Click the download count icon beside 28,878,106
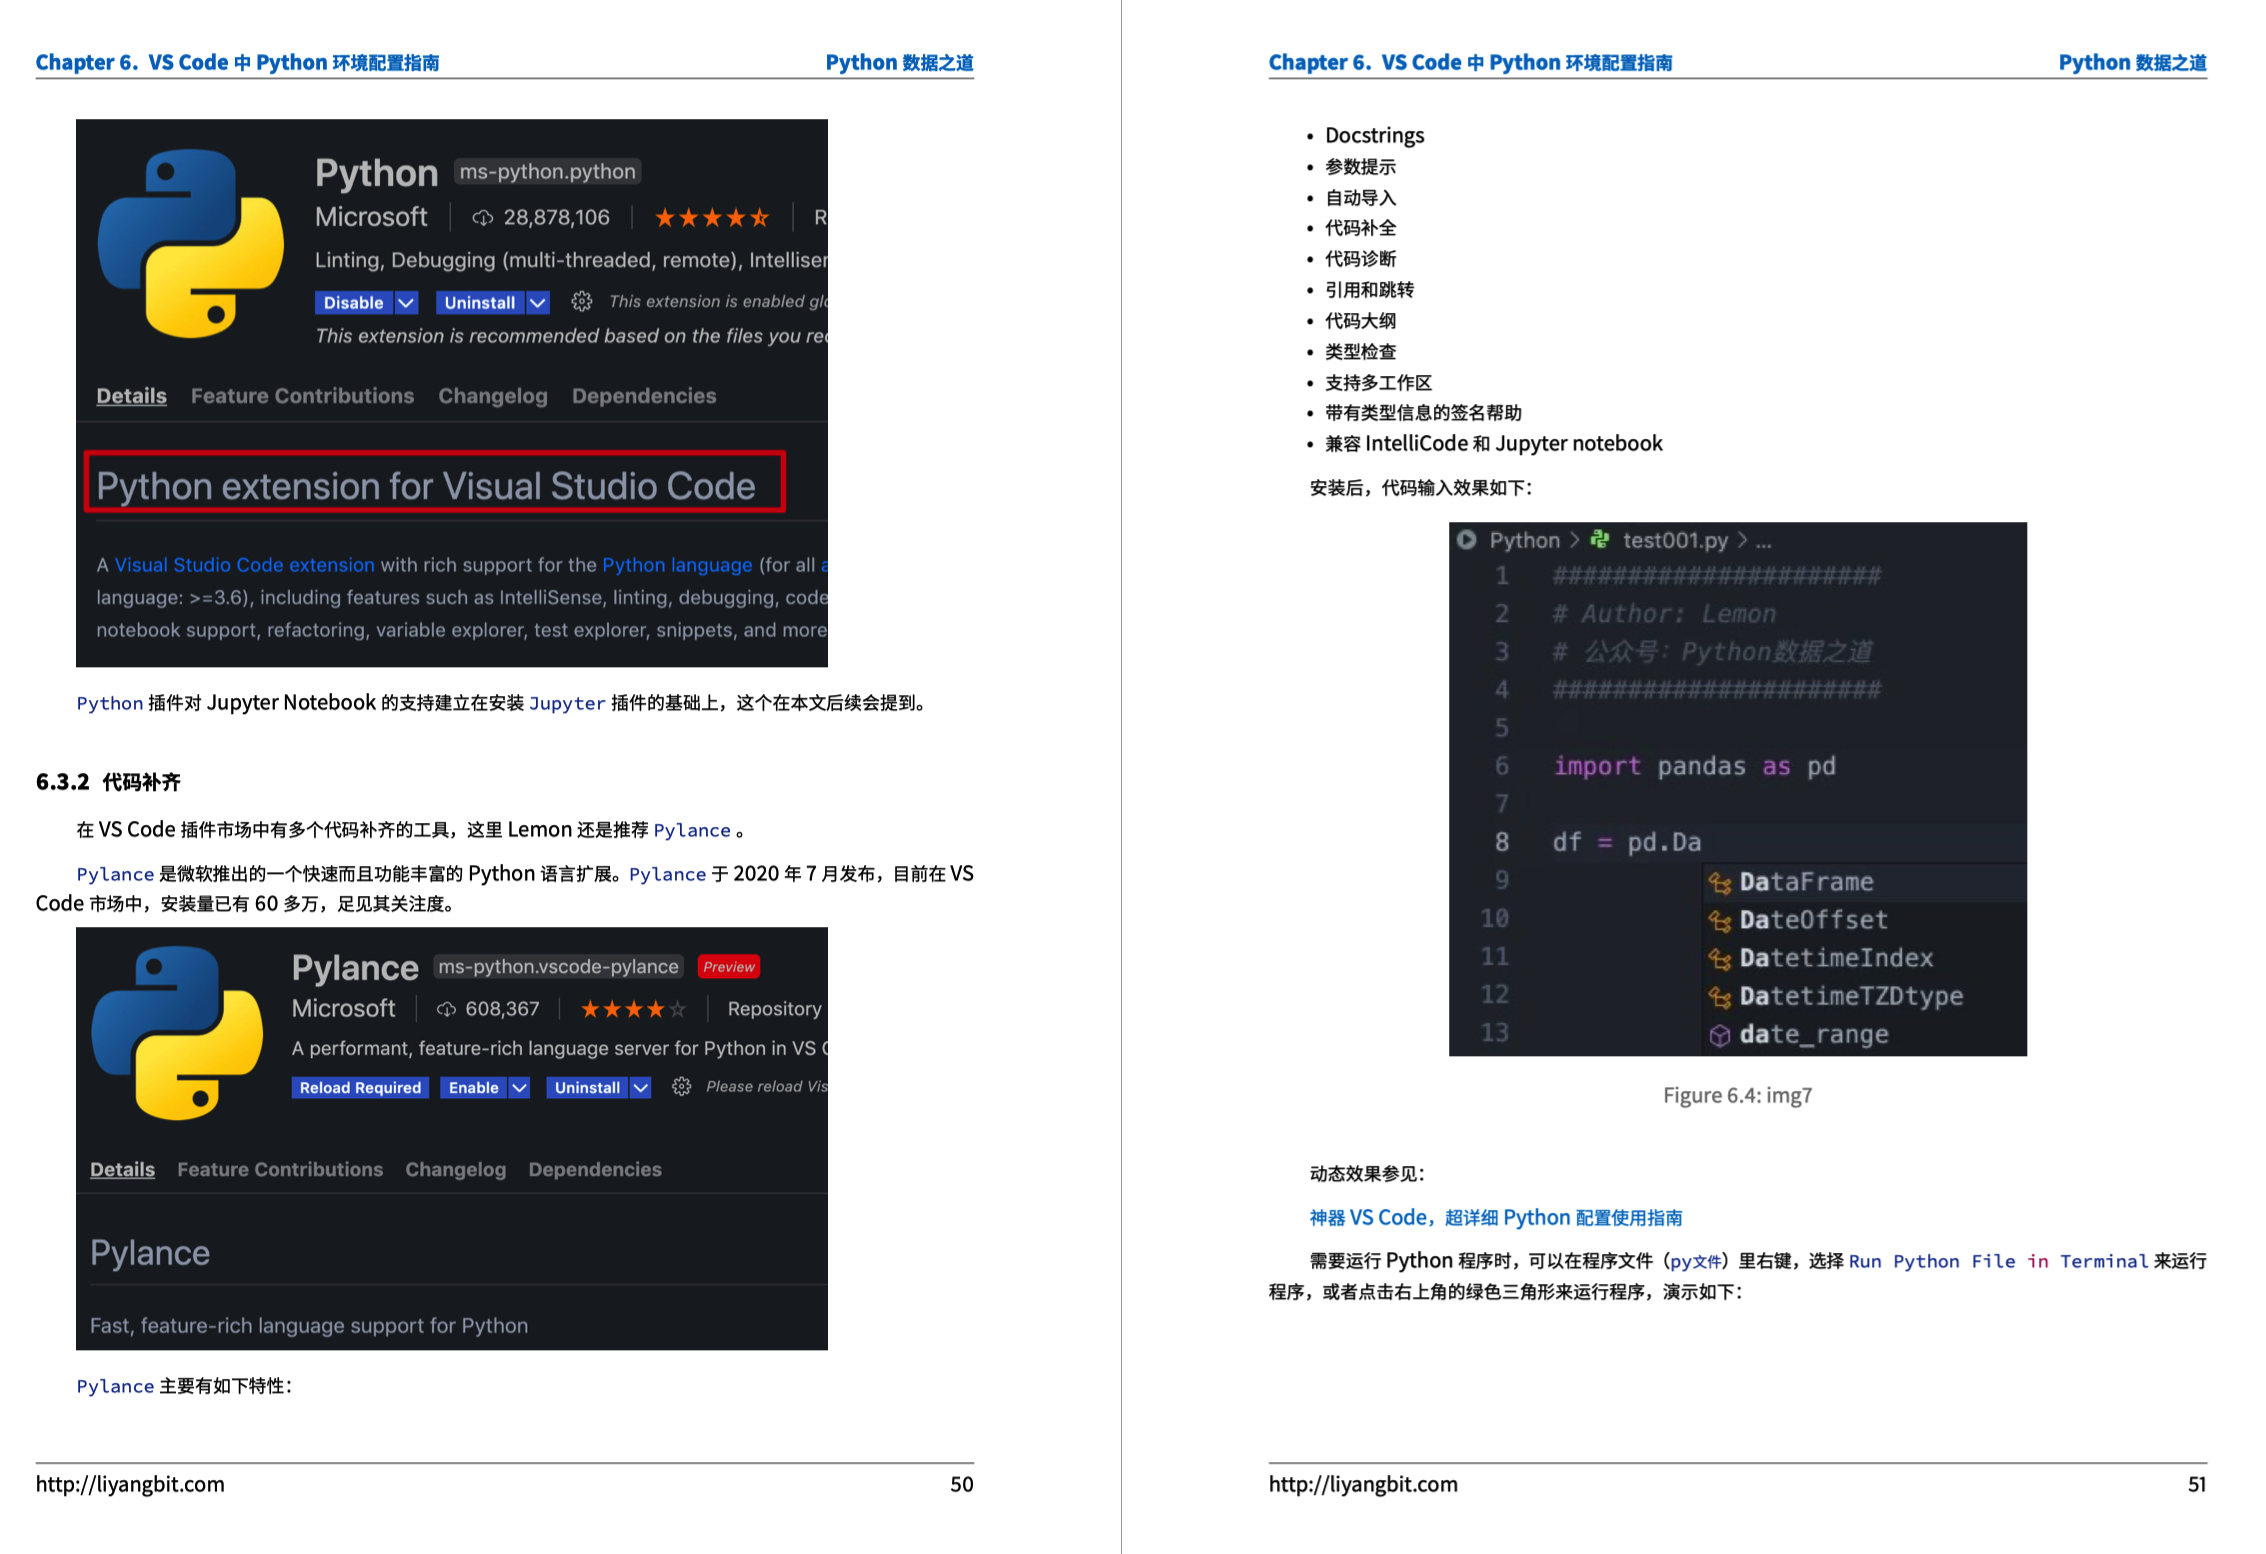The image size is (2266, 1554). (x=484, y=217)
